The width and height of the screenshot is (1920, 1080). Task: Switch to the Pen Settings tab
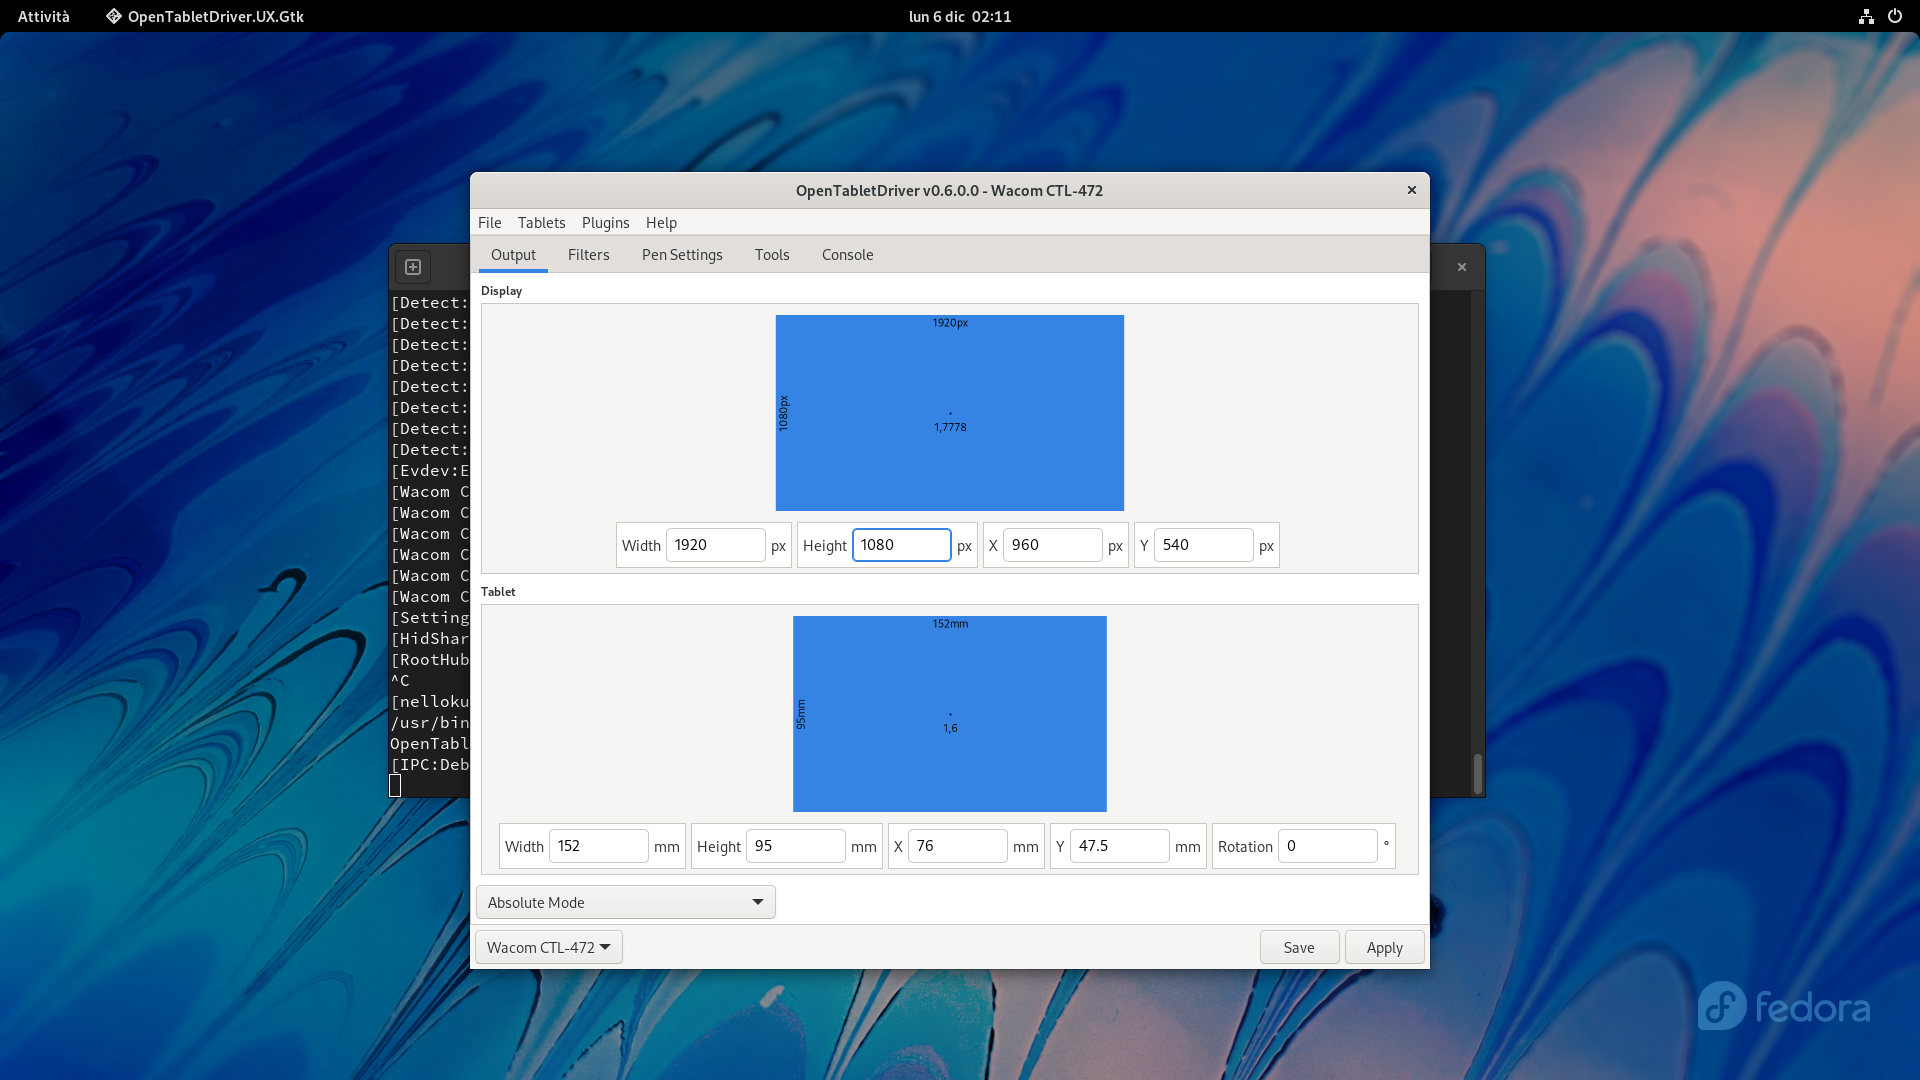682,255
